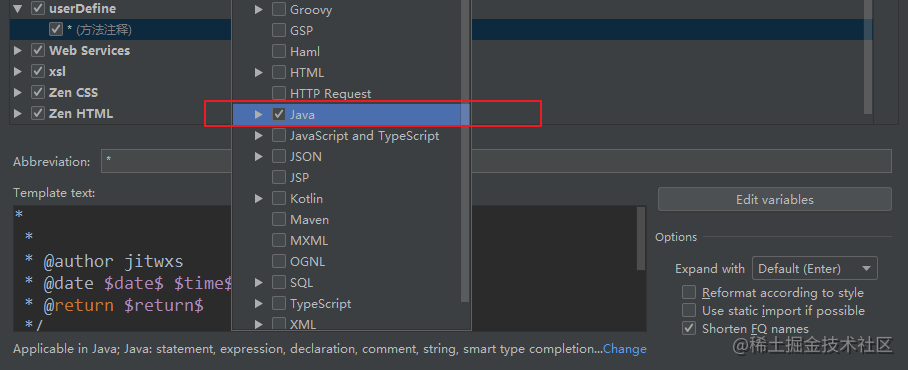
Task: Toggle the 方法注释 template checkbox
Action: click(56, 30)
